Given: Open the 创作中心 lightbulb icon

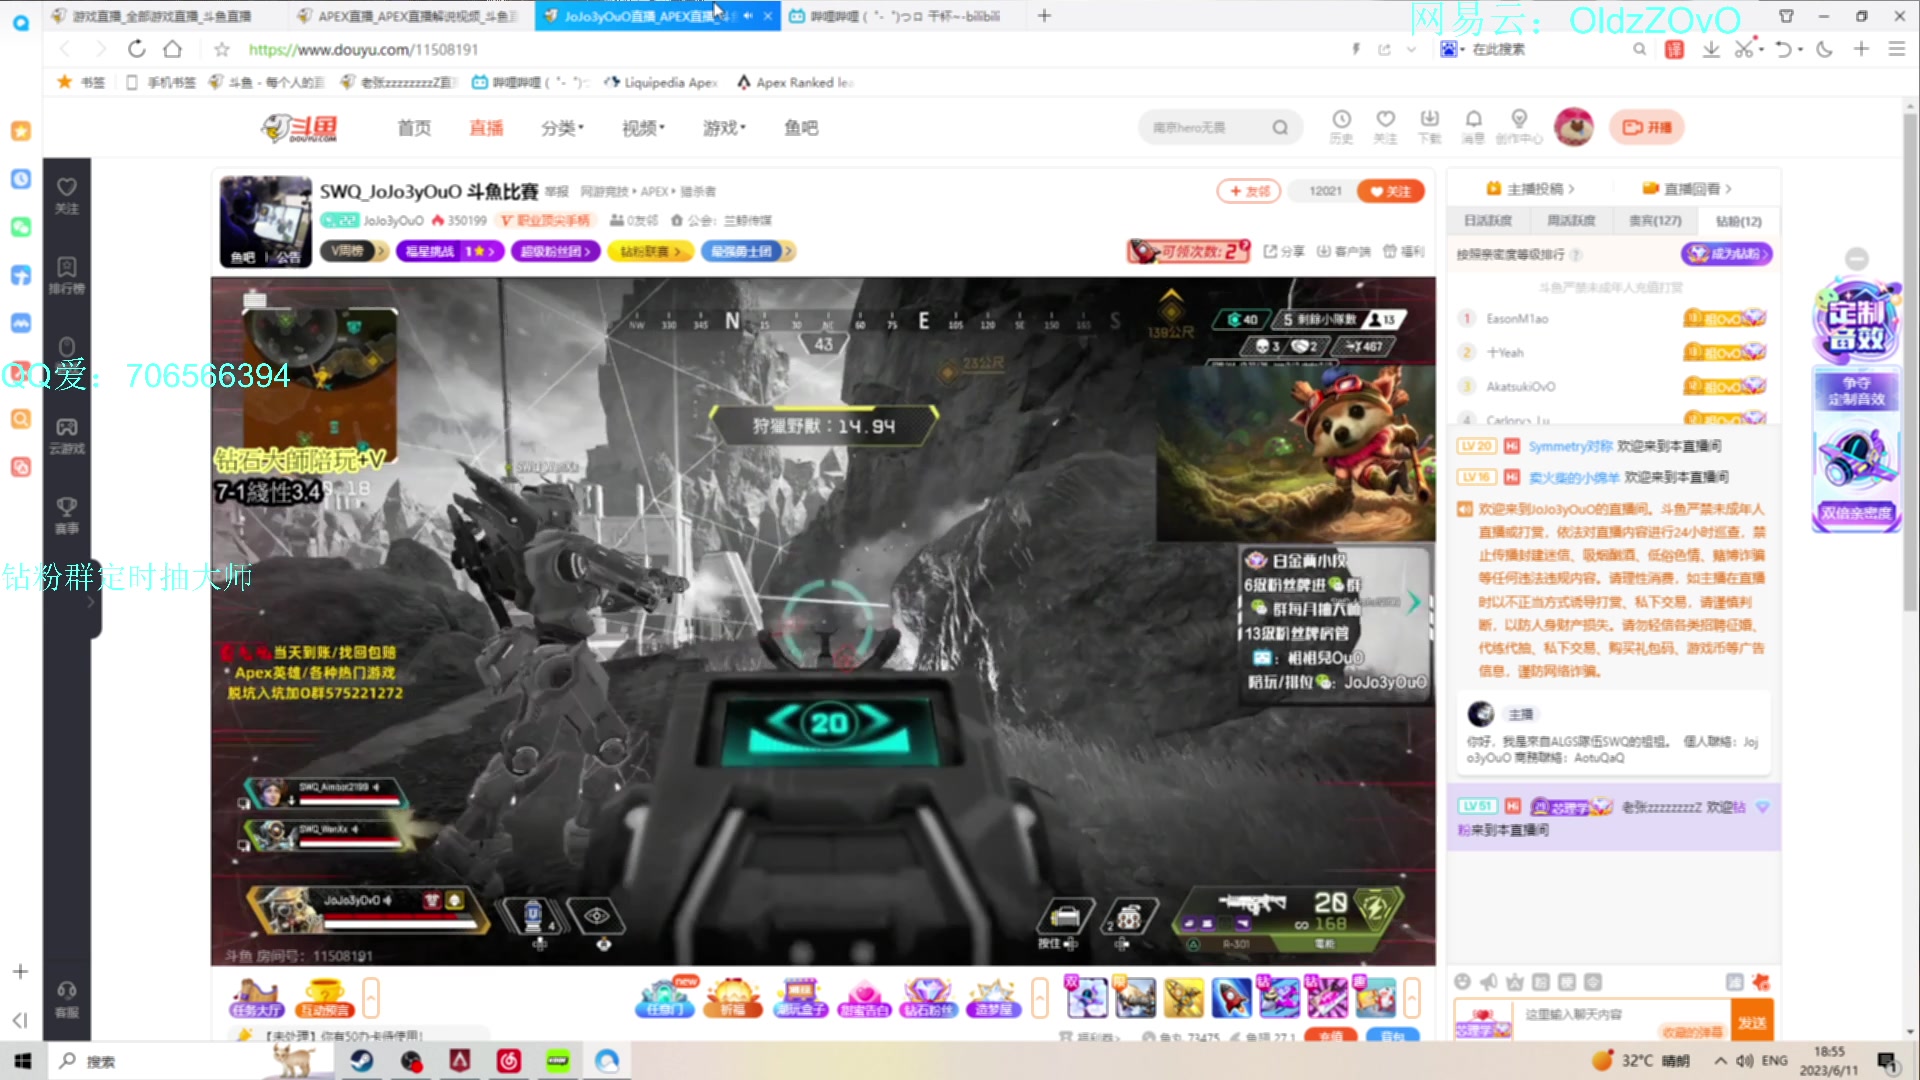Looking at the screenshot, I should [x=1519, y=126].
